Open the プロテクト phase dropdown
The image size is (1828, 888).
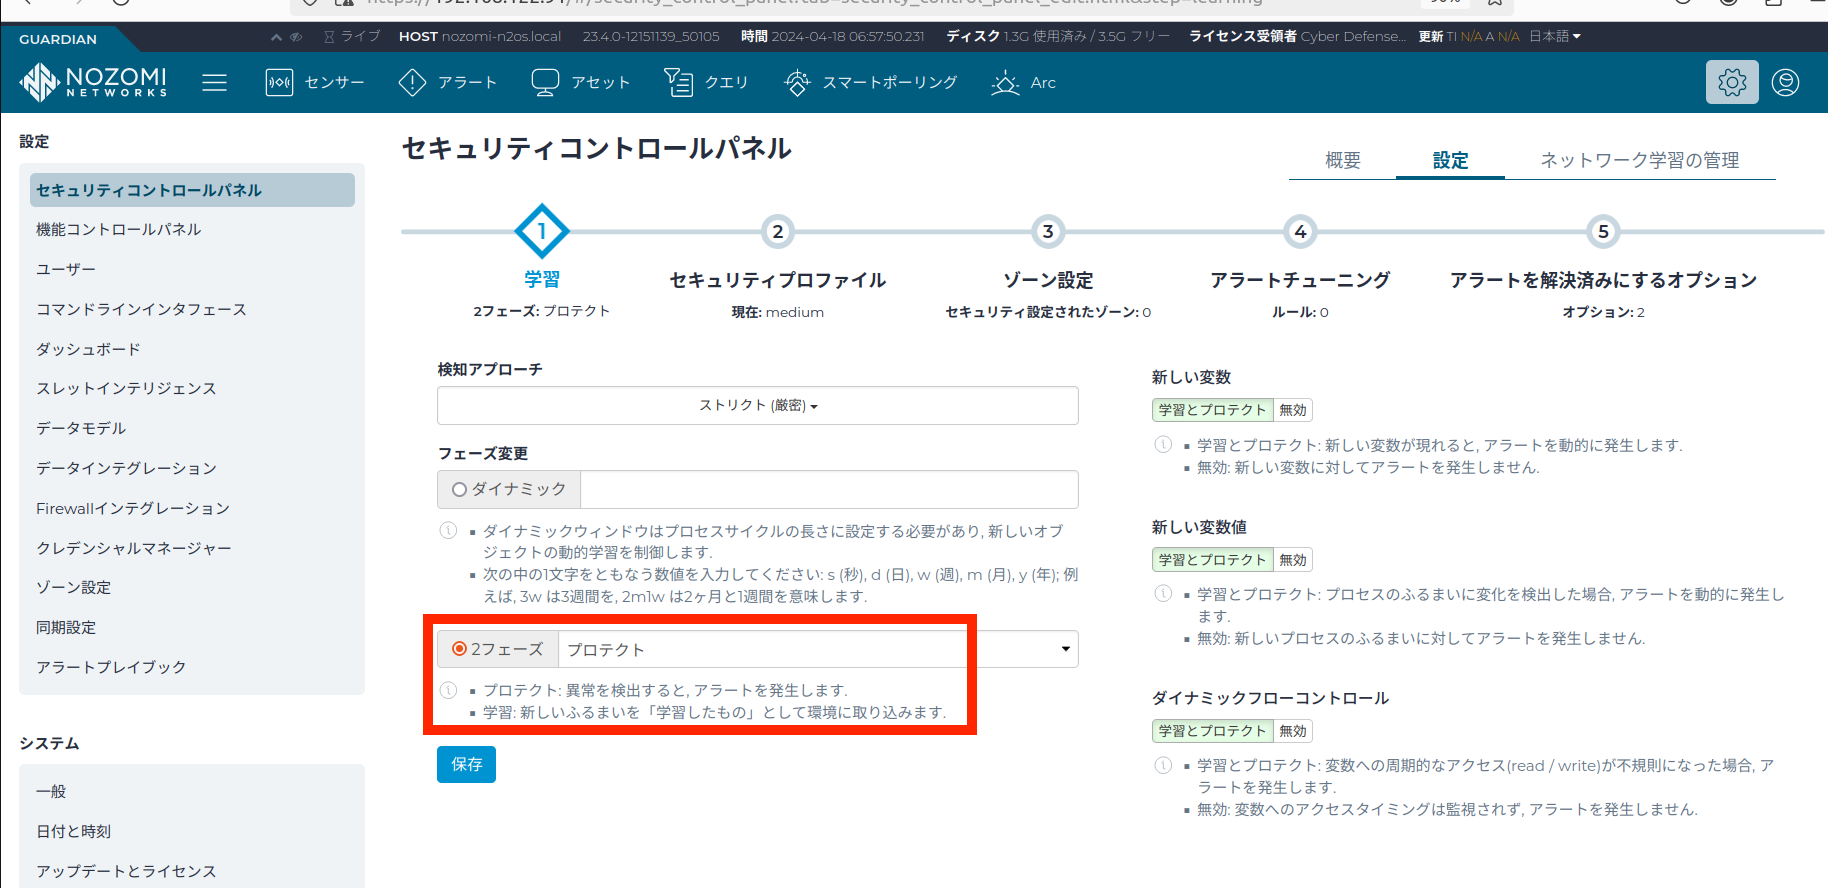click(x=817, y=650)
